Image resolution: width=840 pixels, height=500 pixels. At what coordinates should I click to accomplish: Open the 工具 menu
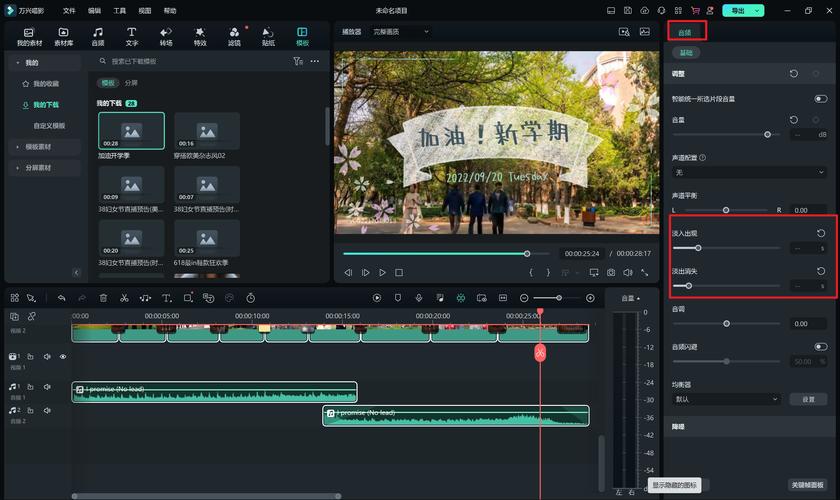[120, 10]
